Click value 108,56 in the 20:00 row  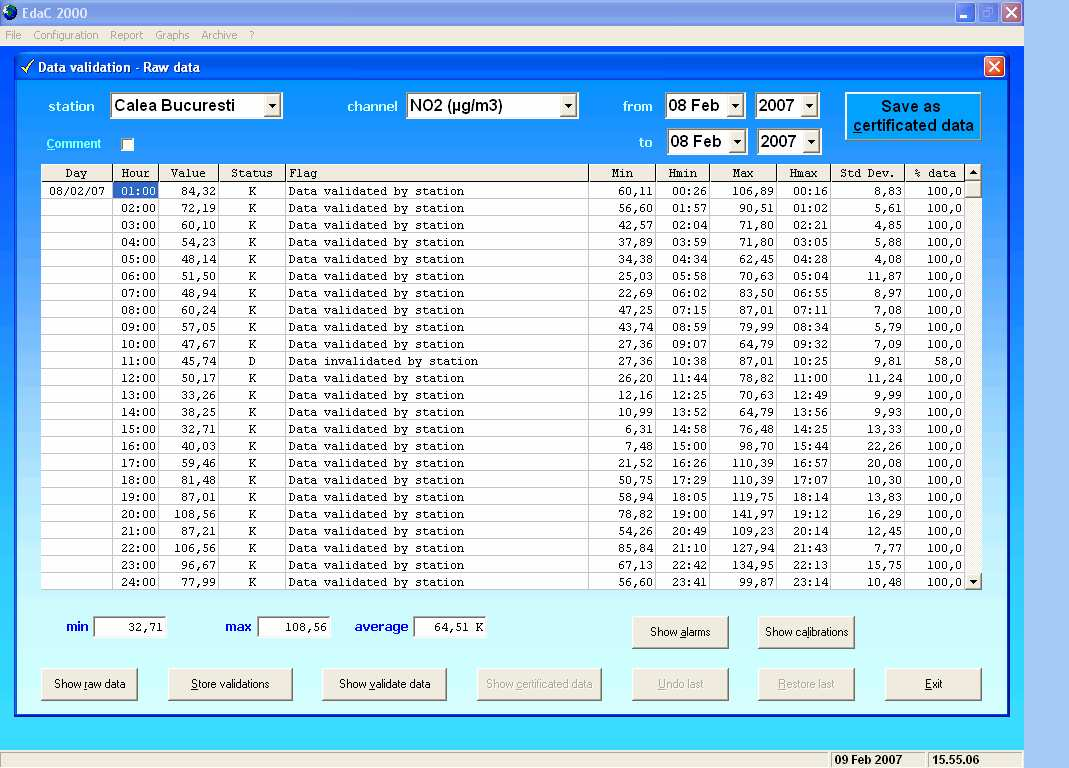click(188, 514)
